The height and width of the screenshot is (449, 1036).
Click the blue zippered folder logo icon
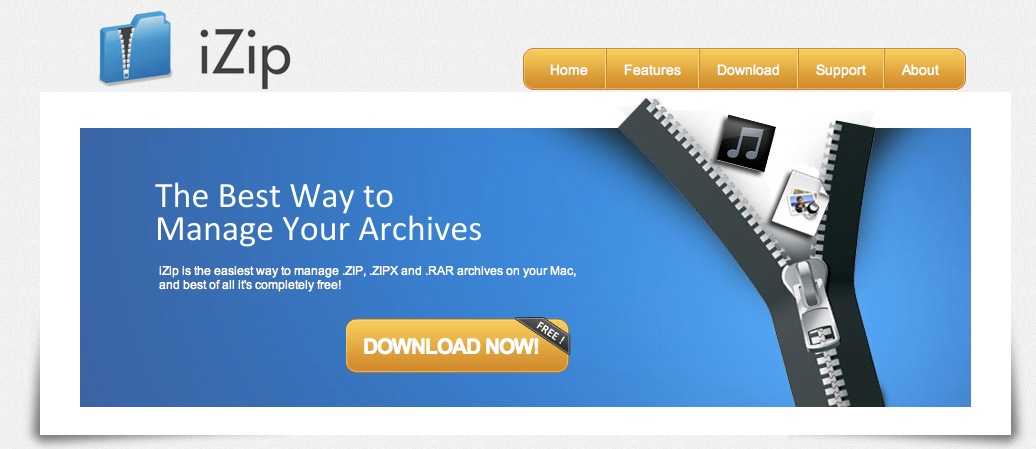coord(135,48)
